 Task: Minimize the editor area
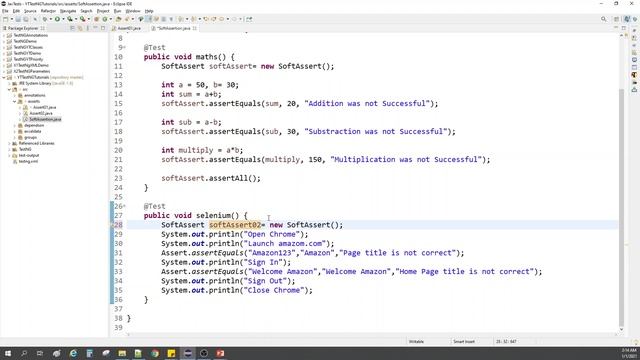point(616,28)
